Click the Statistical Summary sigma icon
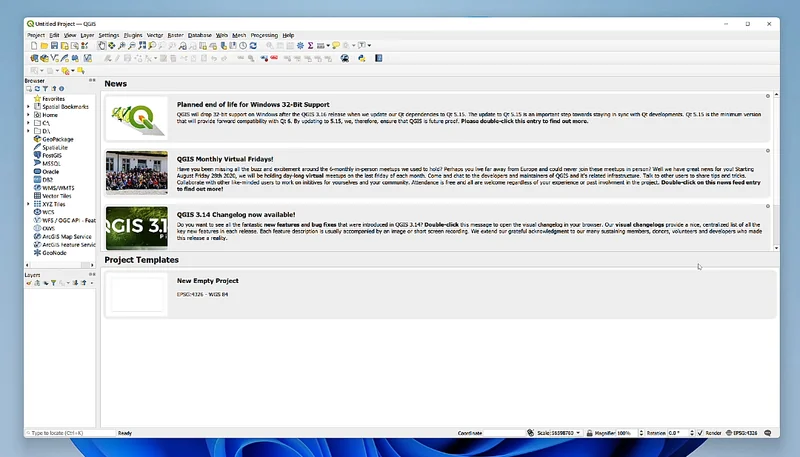Image resolution: width=800 pixels, height=457 pixels. [311, 46]
